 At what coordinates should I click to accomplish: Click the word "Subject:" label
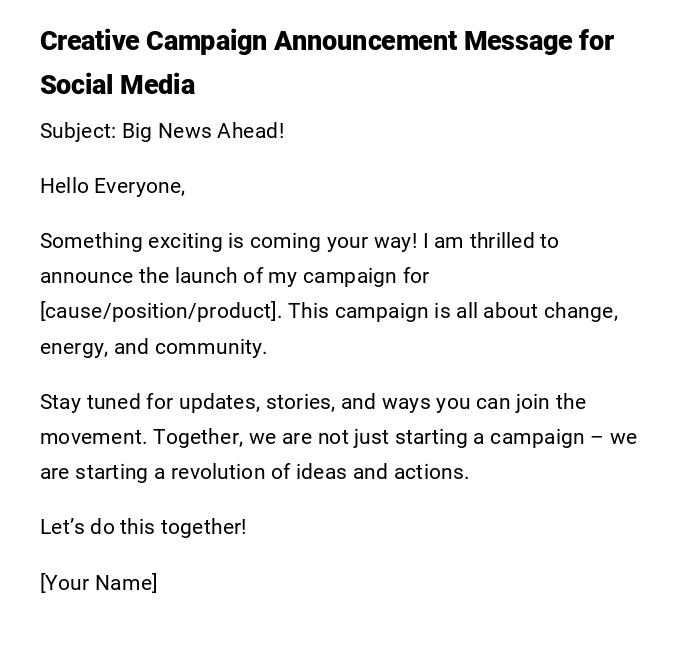pyautogui.click(x=78, y=131)
